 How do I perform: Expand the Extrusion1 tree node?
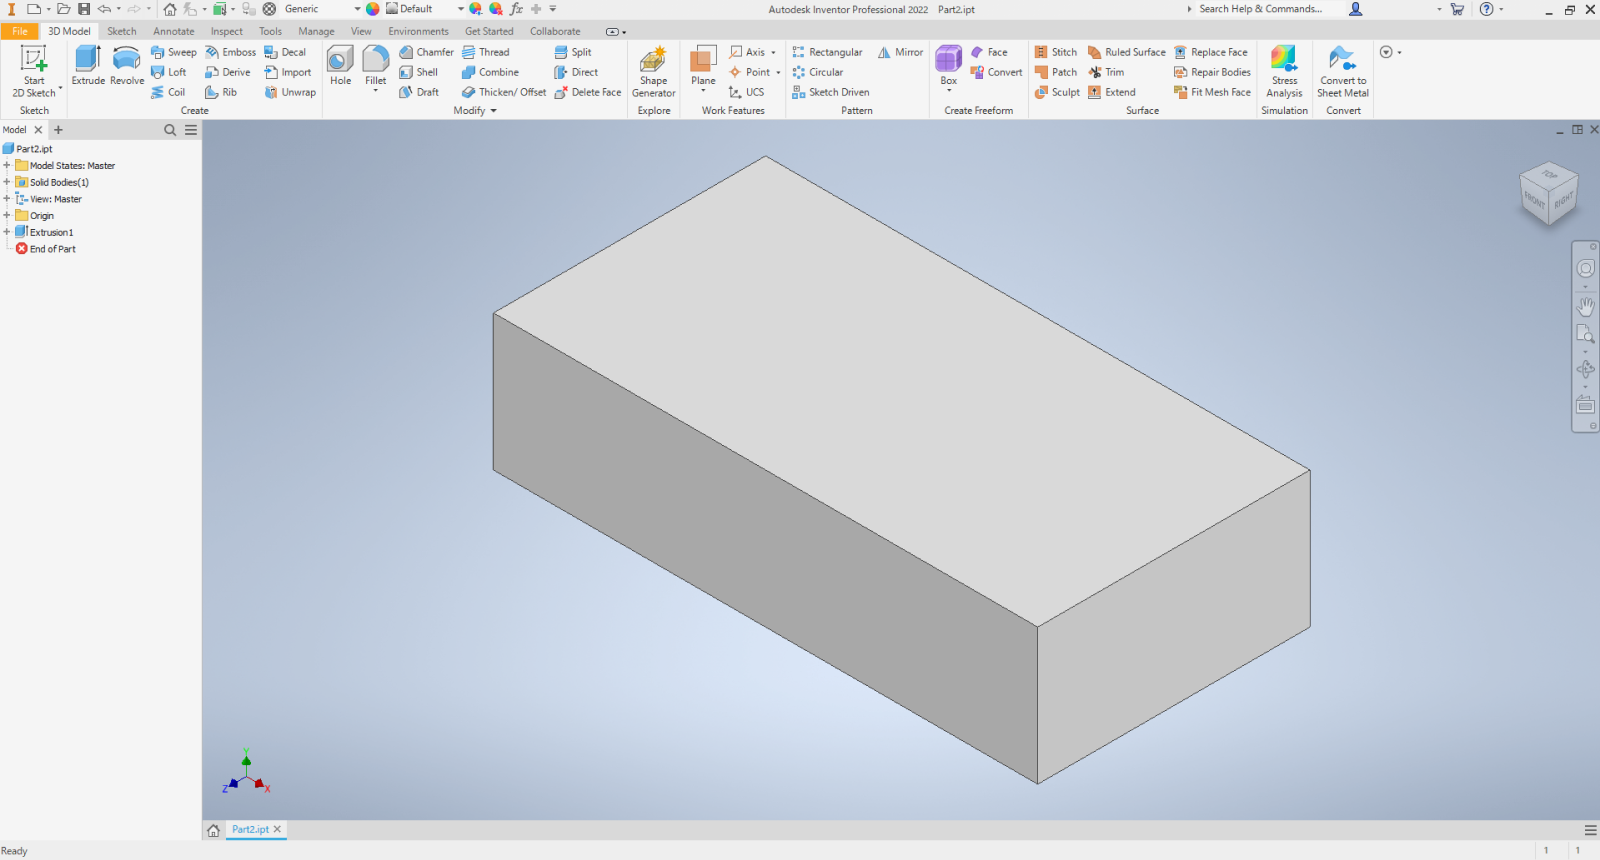tap(7, 232)
